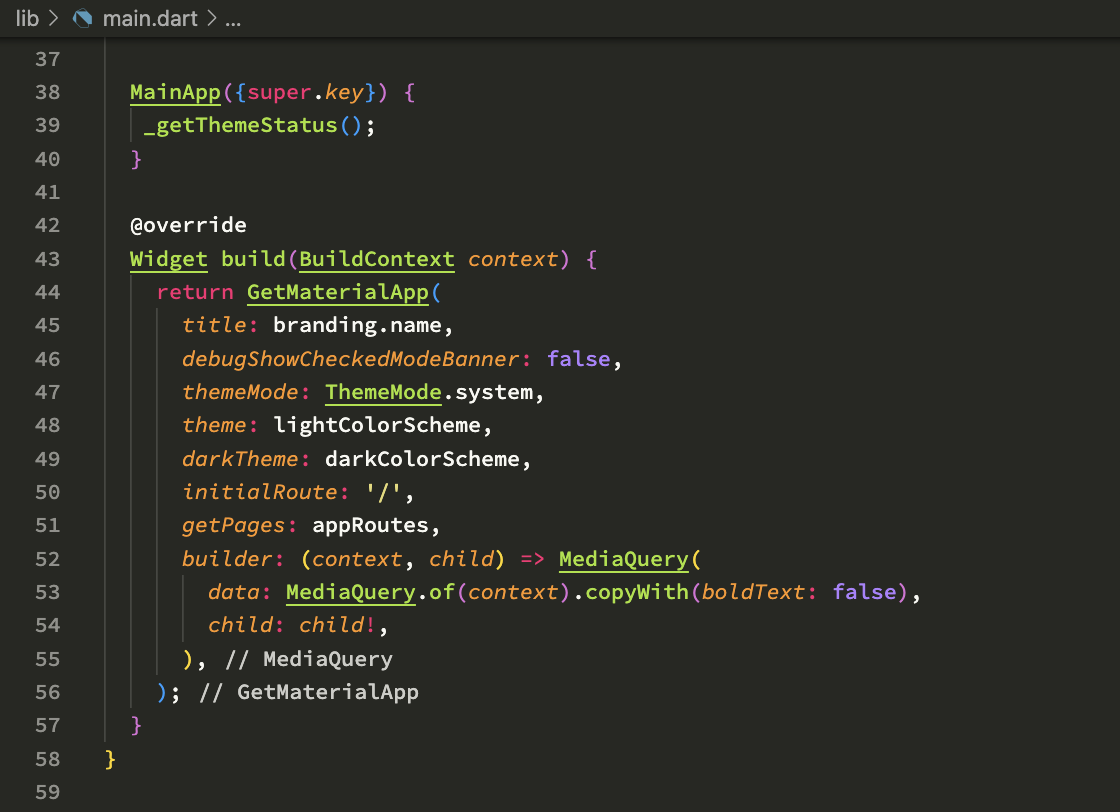Click the Dart file icon in the breadcrumb

(x=82, y=18)
